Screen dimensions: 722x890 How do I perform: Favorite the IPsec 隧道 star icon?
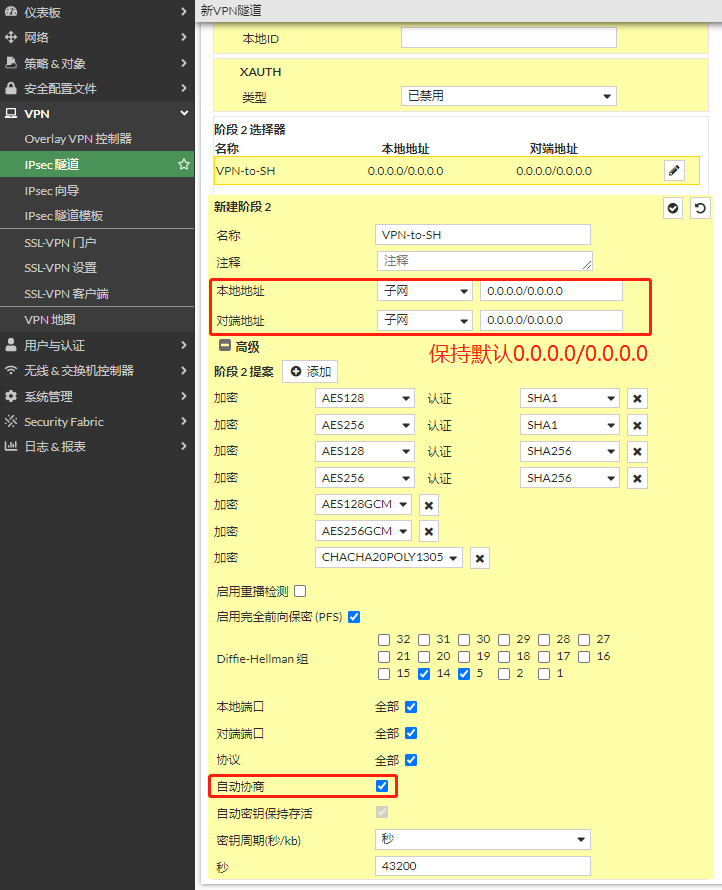coord(183,164)
